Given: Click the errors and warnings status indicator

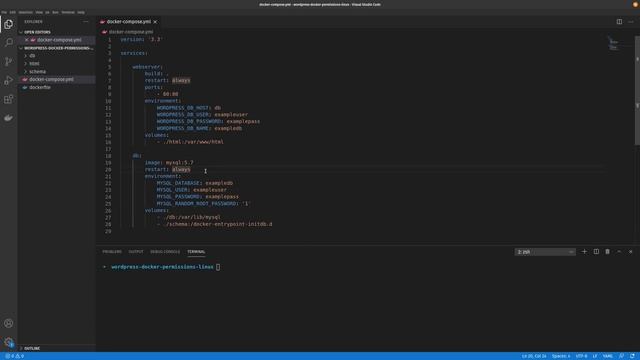Looking at the screenshot, I should (14, 356).
